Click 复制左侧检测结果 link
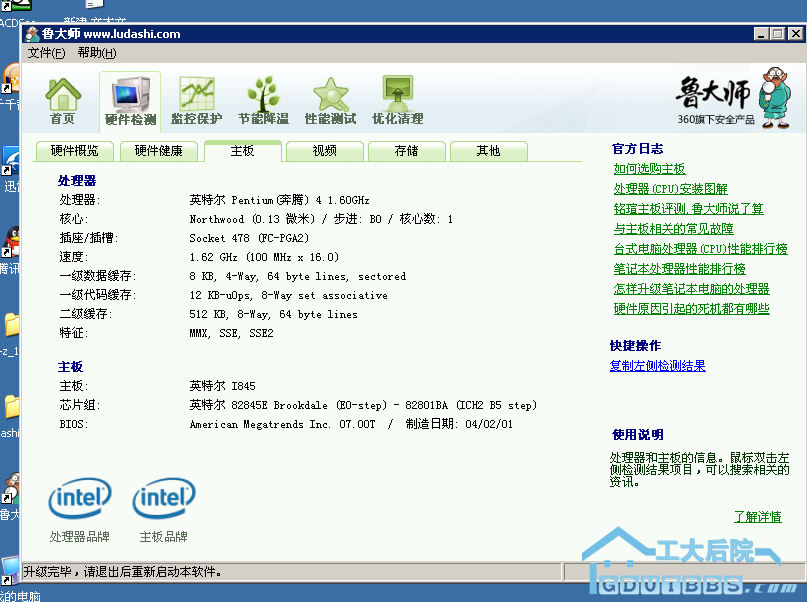 pos(658,366)
